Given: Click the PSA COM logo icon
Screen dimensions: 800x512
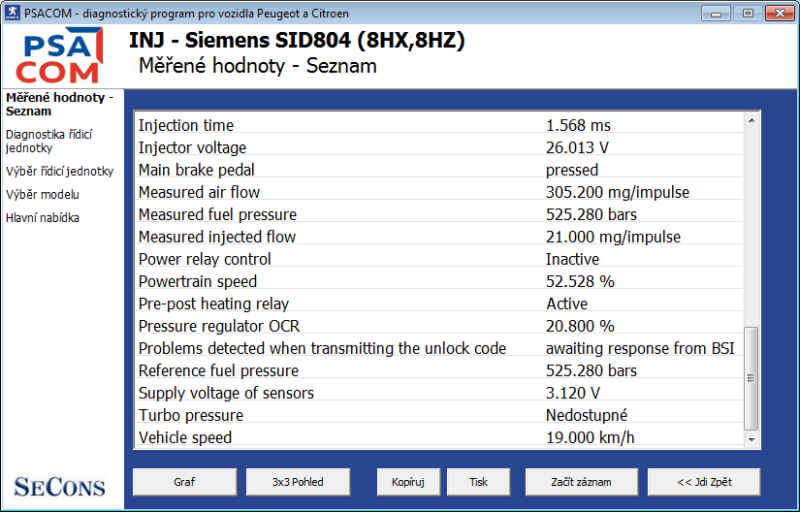Looking at the screenshot, I should coord(62,57).
